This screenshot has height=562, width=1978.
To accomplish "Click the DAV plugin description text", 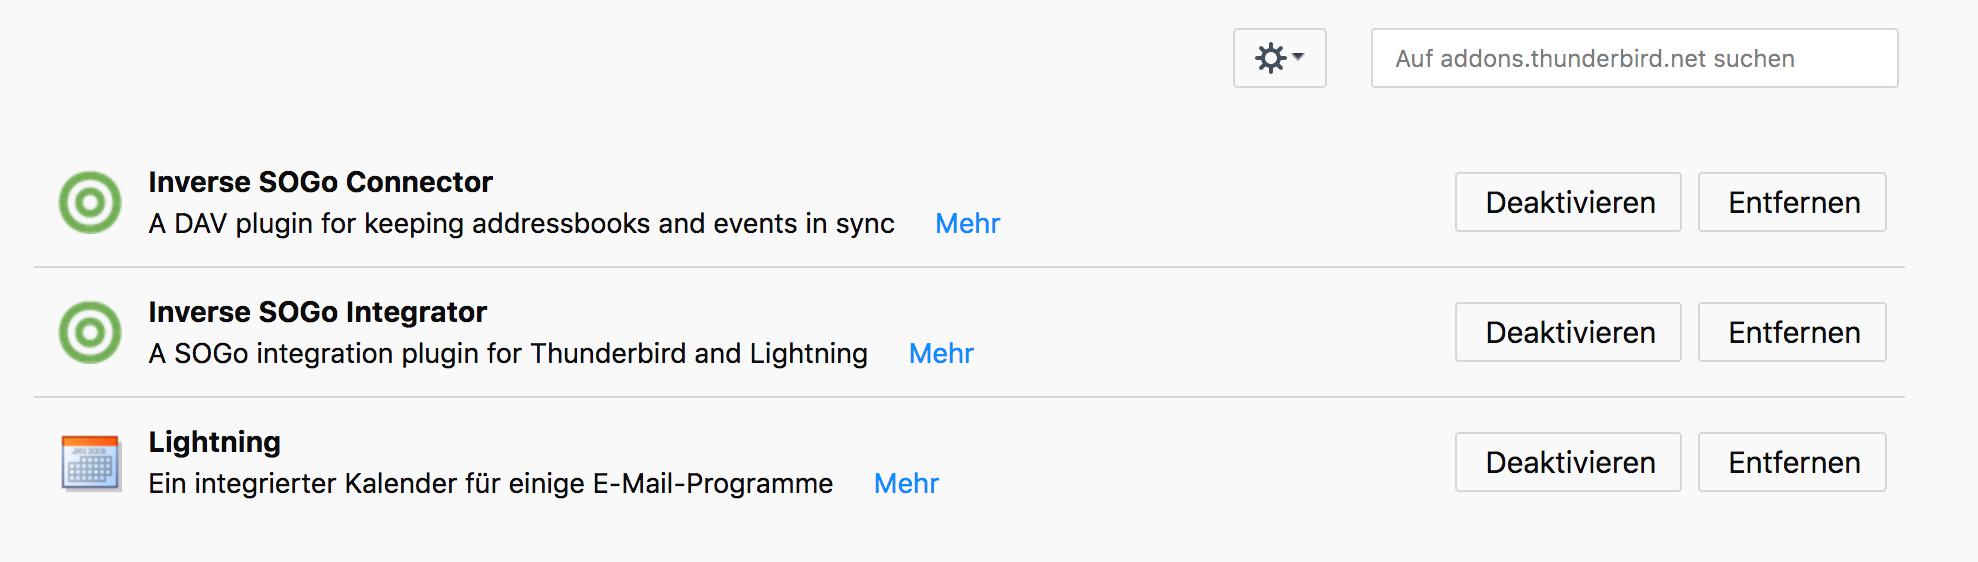I will pos(521,224).
